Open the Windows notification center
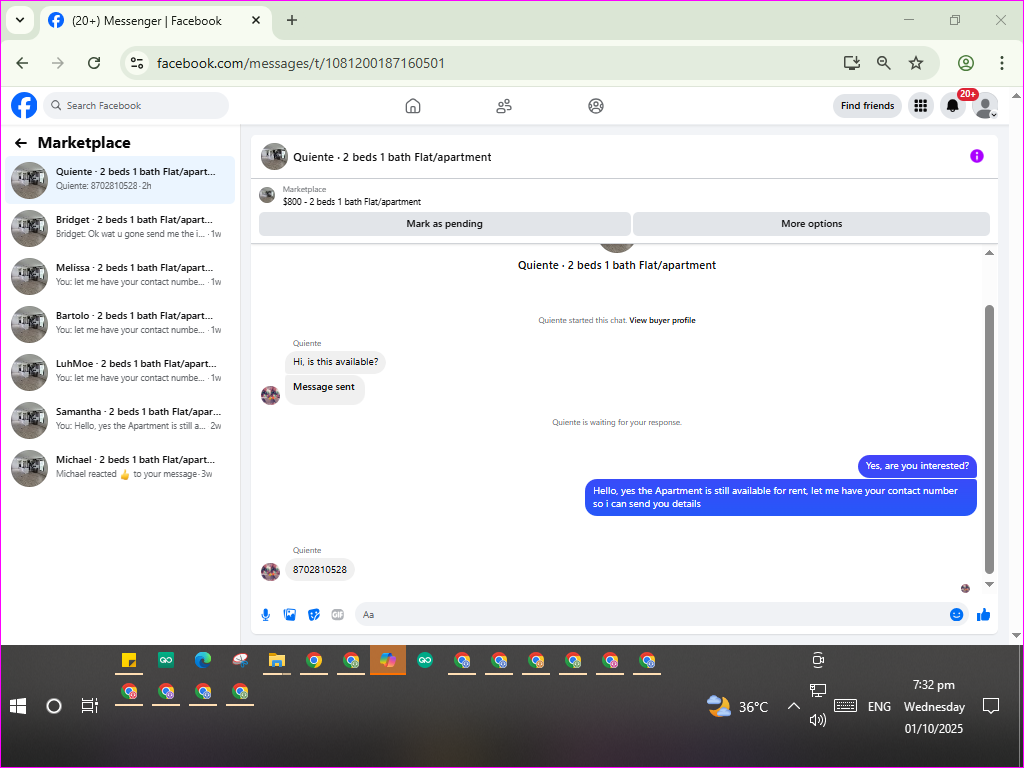The width and height of the screenshot is (1024, 768). click(991, 706)
